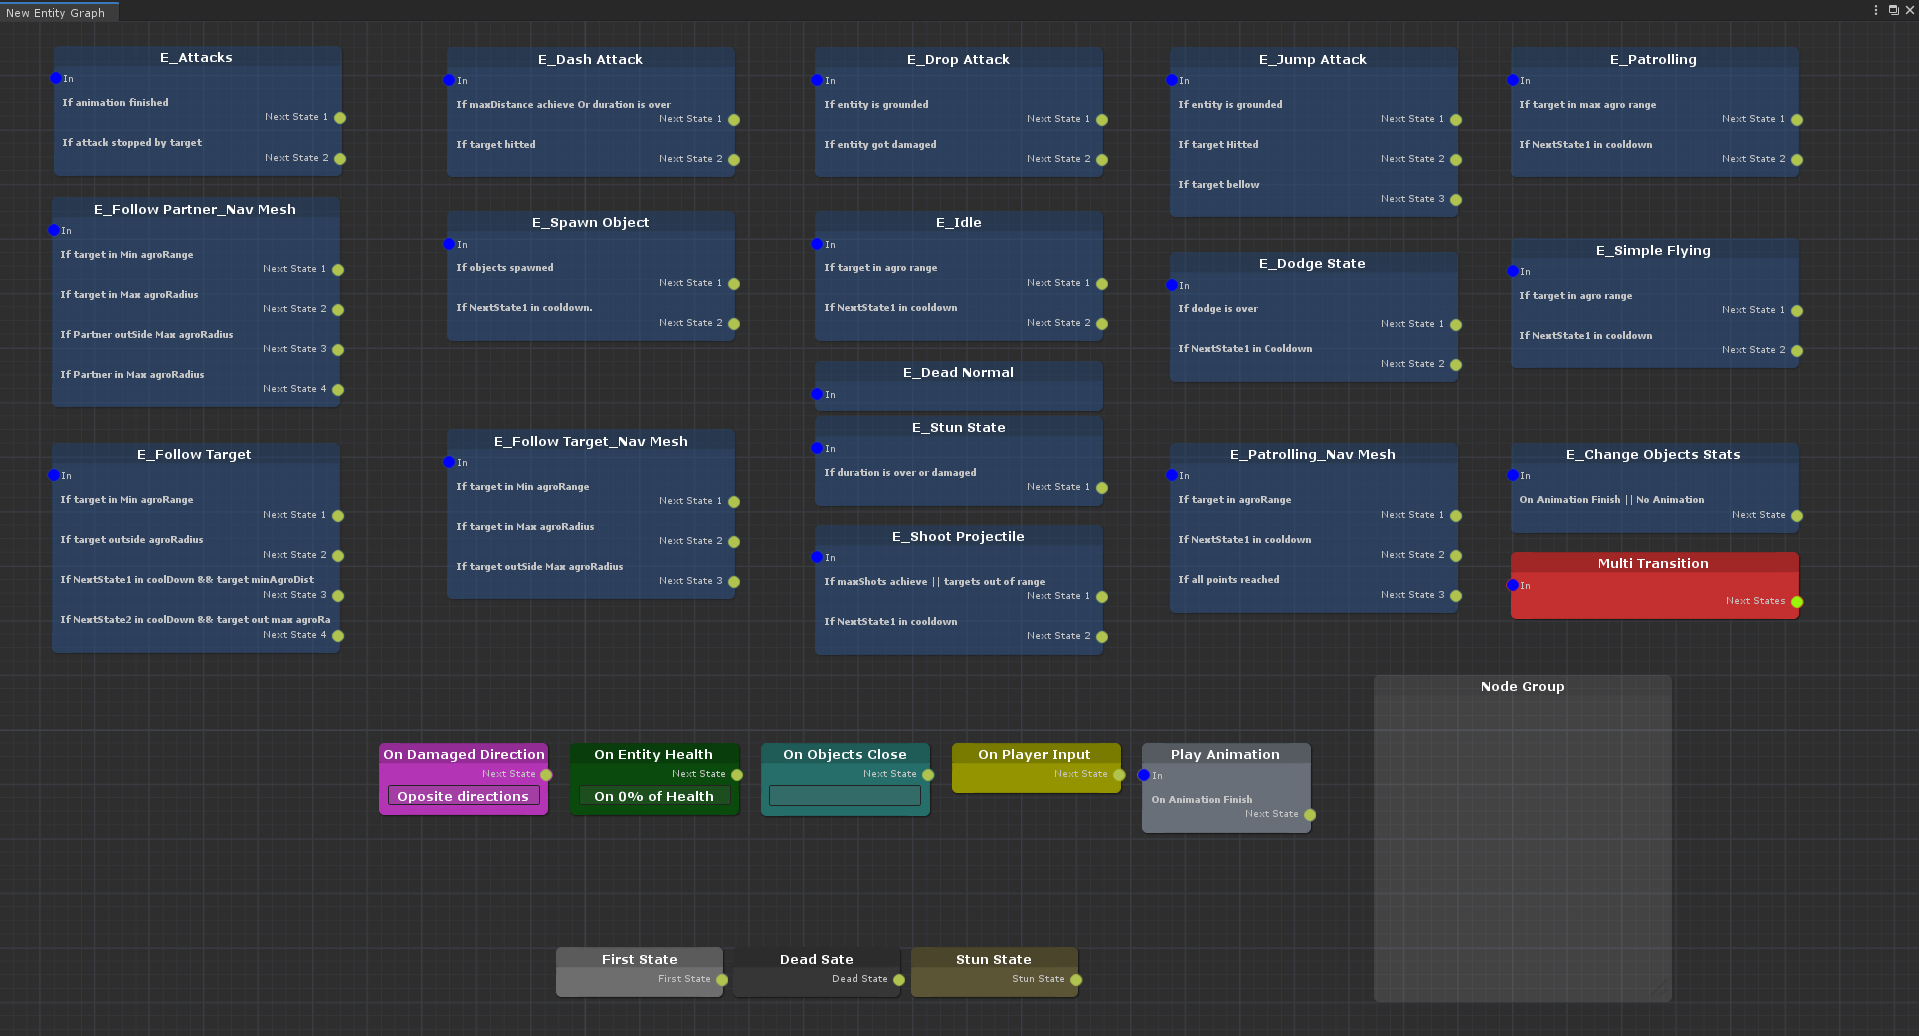Select the New Entity Graph tab
This screenshot has width=1919, height=1036.
point(56,13)
